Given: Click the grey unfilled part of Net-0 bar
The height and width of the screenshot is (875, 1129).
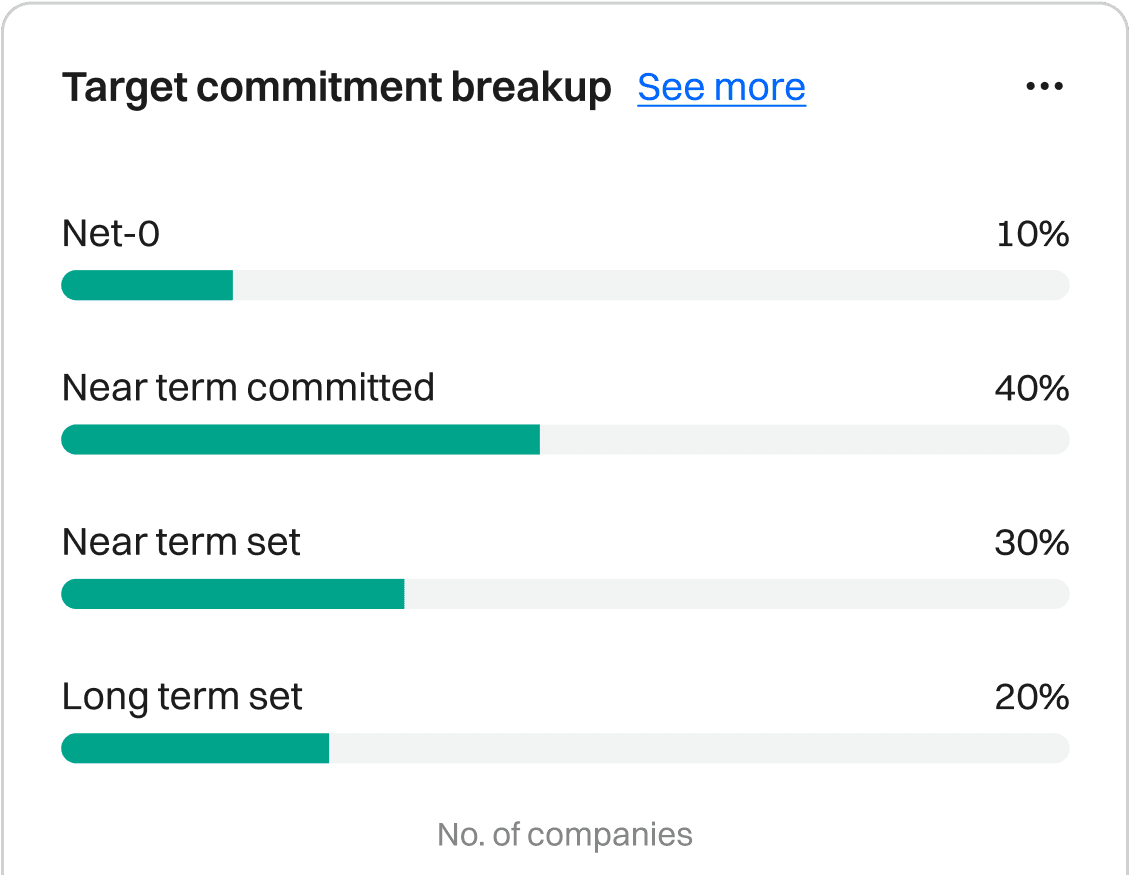Looking at the screenshot, I should [x=650, y=285].
